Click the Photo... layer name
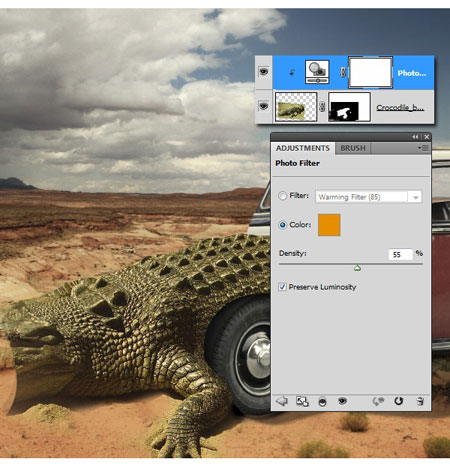This screenshot has width=450, height=468. pos(412,73)
